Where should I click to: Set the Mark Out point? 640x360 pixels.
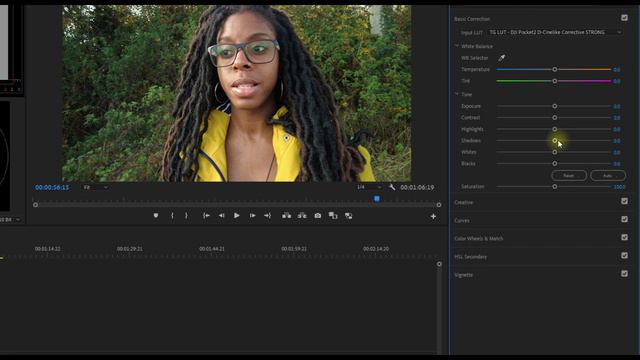[x=187, y=216]
